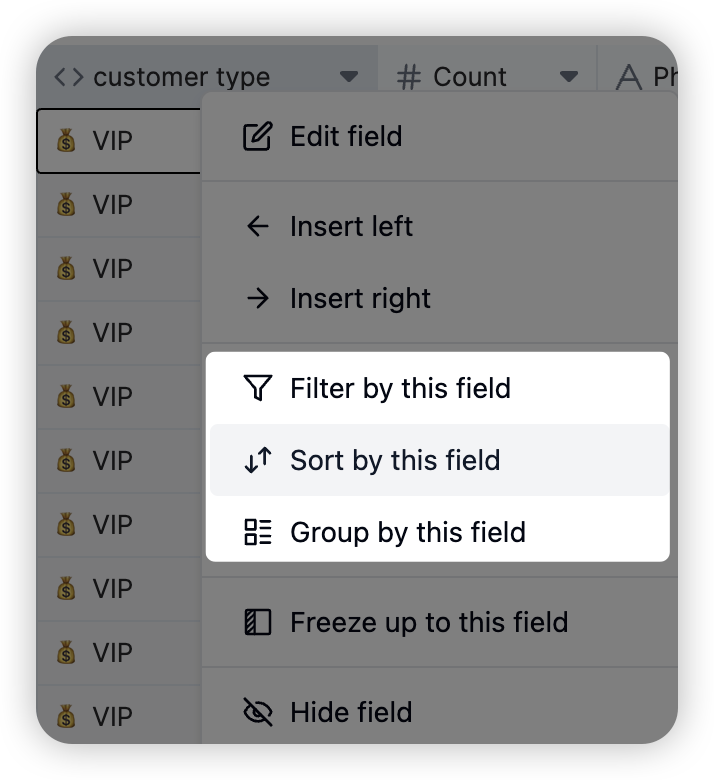Screen dimensions: 714x780
Task: Choose Hide field menu entry
Action: pyautogui.click(x=439, y=712)
